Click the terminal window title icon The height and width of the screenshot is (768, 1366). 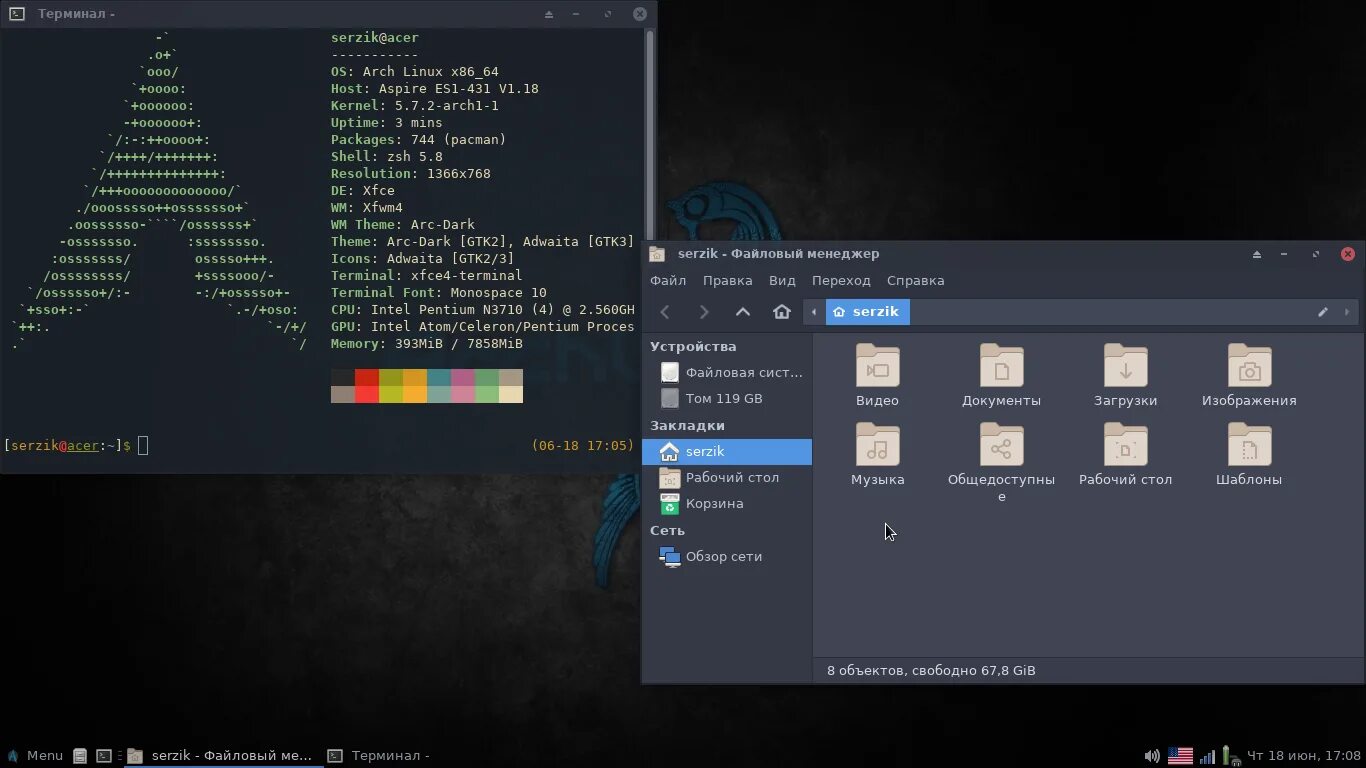click(15, 14)
